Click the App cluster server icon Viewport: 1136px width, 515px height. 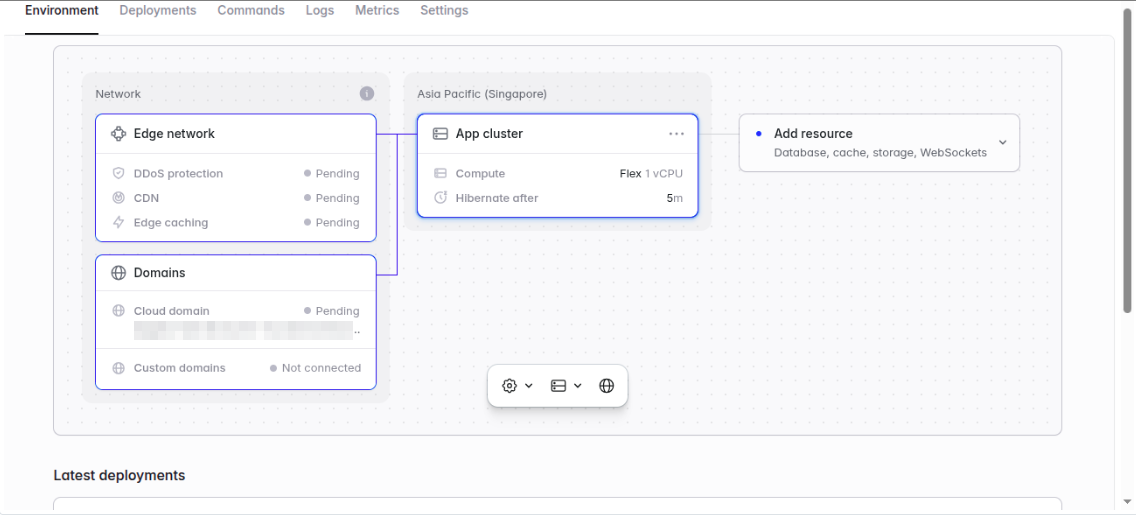(440, 134)
